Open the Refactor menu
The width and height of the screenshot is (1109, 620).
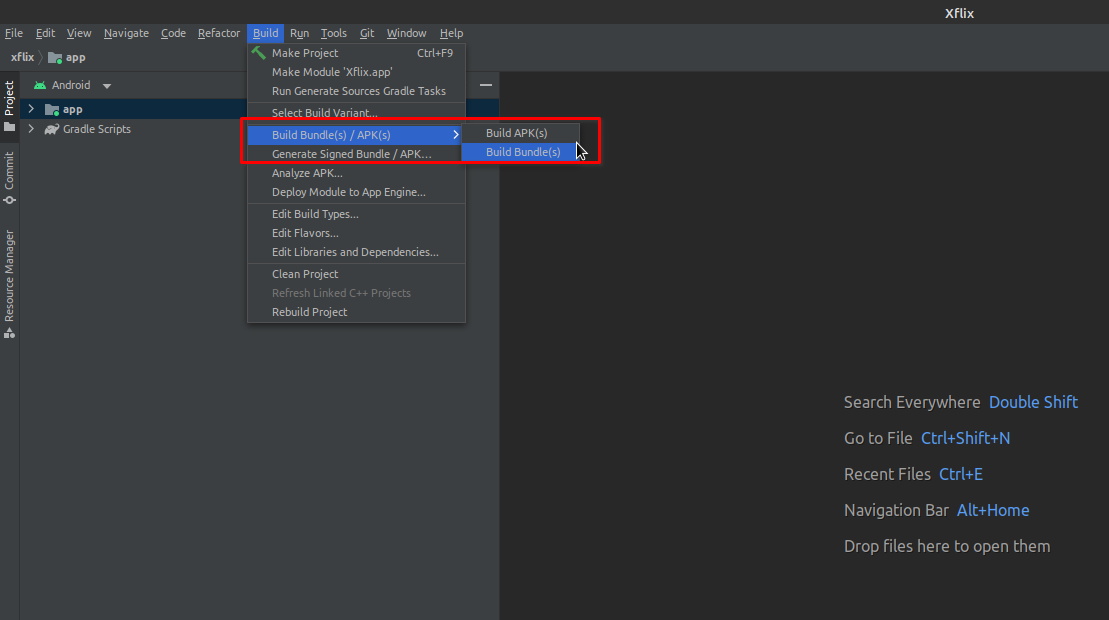[x=219, y=33]
